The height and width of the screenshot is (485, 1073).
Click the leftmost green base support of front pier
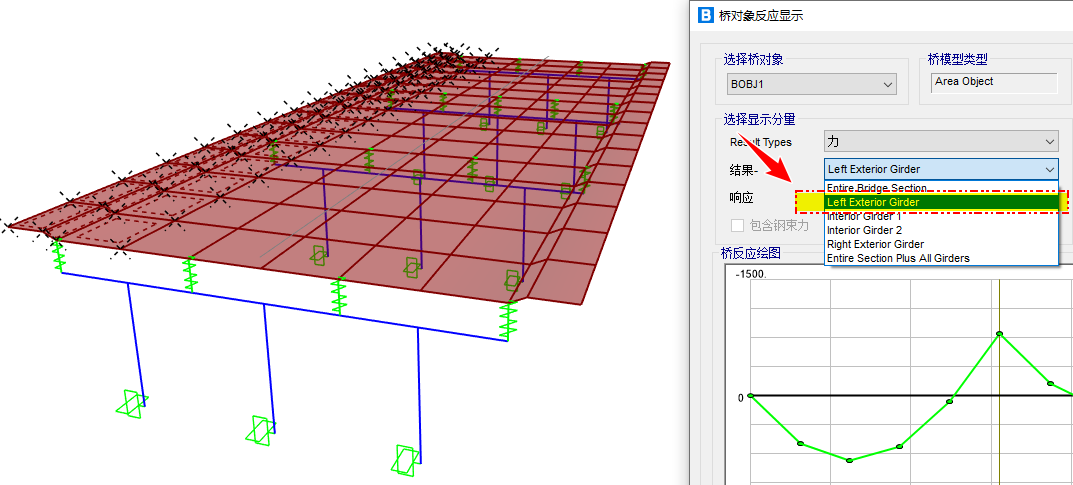(x=130, y=402)
